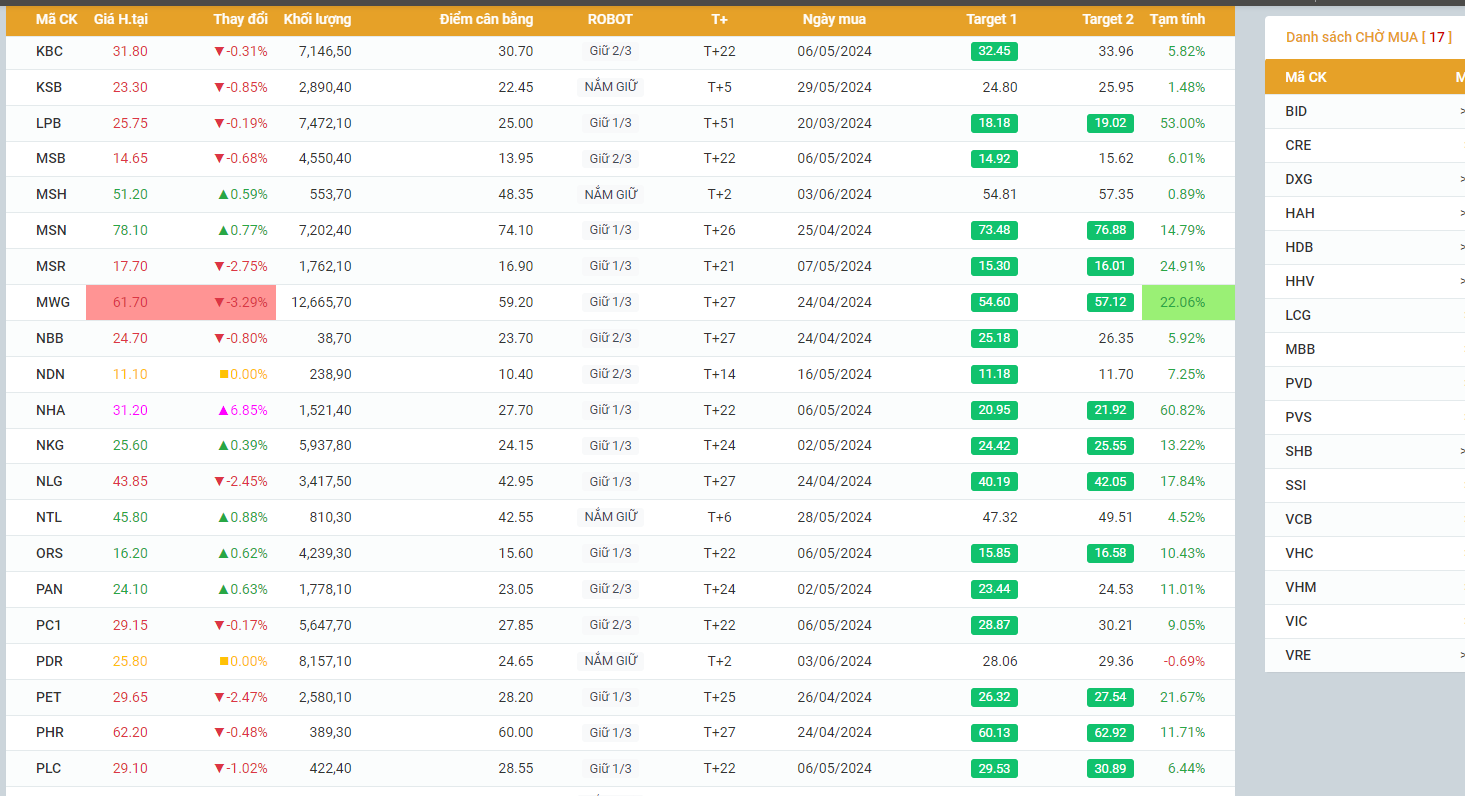Click the green Target 2 badge 57.12
The width and height of the screenshot is (1465, 796).
1110,302
